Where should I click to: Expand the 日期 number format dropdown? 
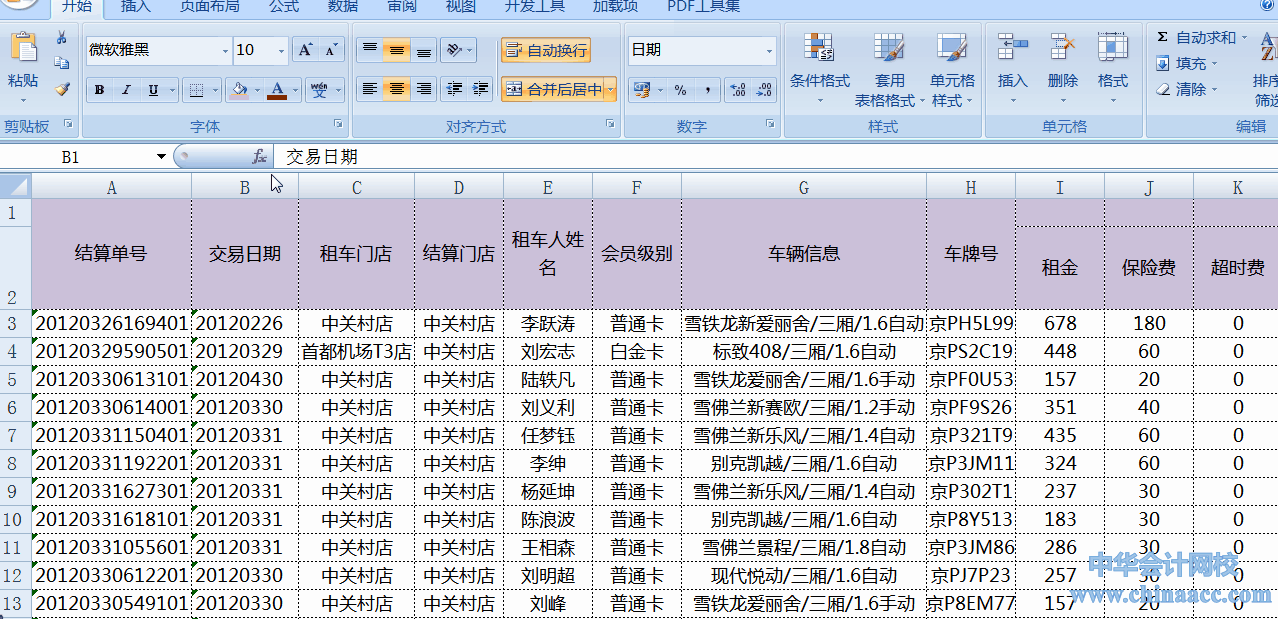click(x=769, y=50)
